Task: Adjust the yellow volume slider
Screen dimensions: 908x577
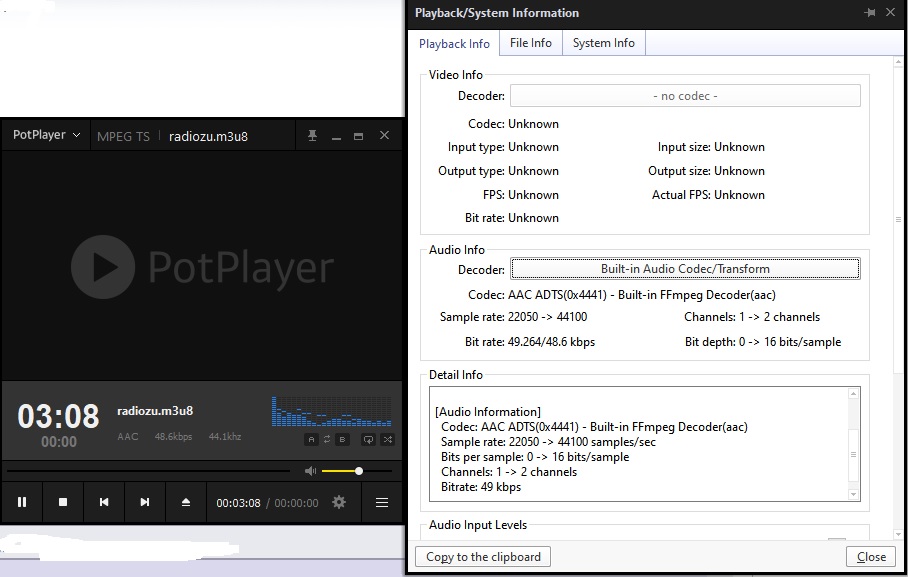Action: tap(358, 471)
